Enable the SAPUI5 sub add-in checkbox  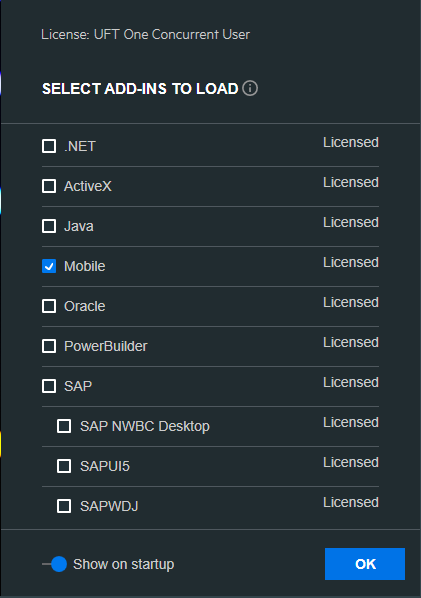click(64, 466)
